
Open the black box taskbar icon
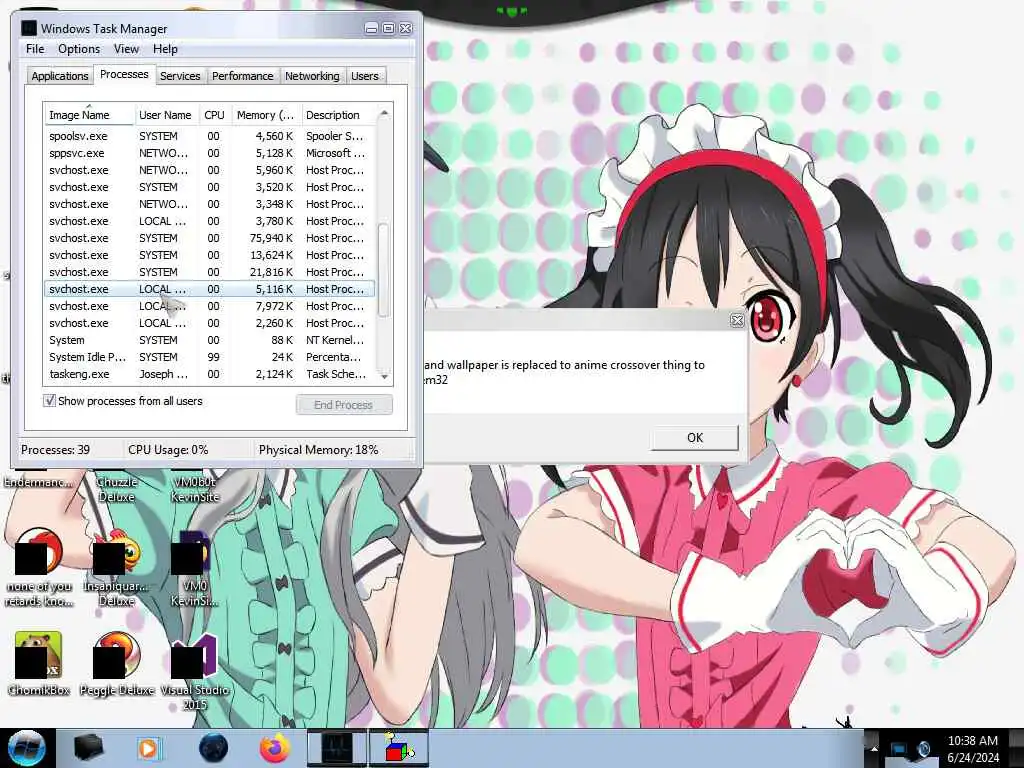tap(88, 748)
